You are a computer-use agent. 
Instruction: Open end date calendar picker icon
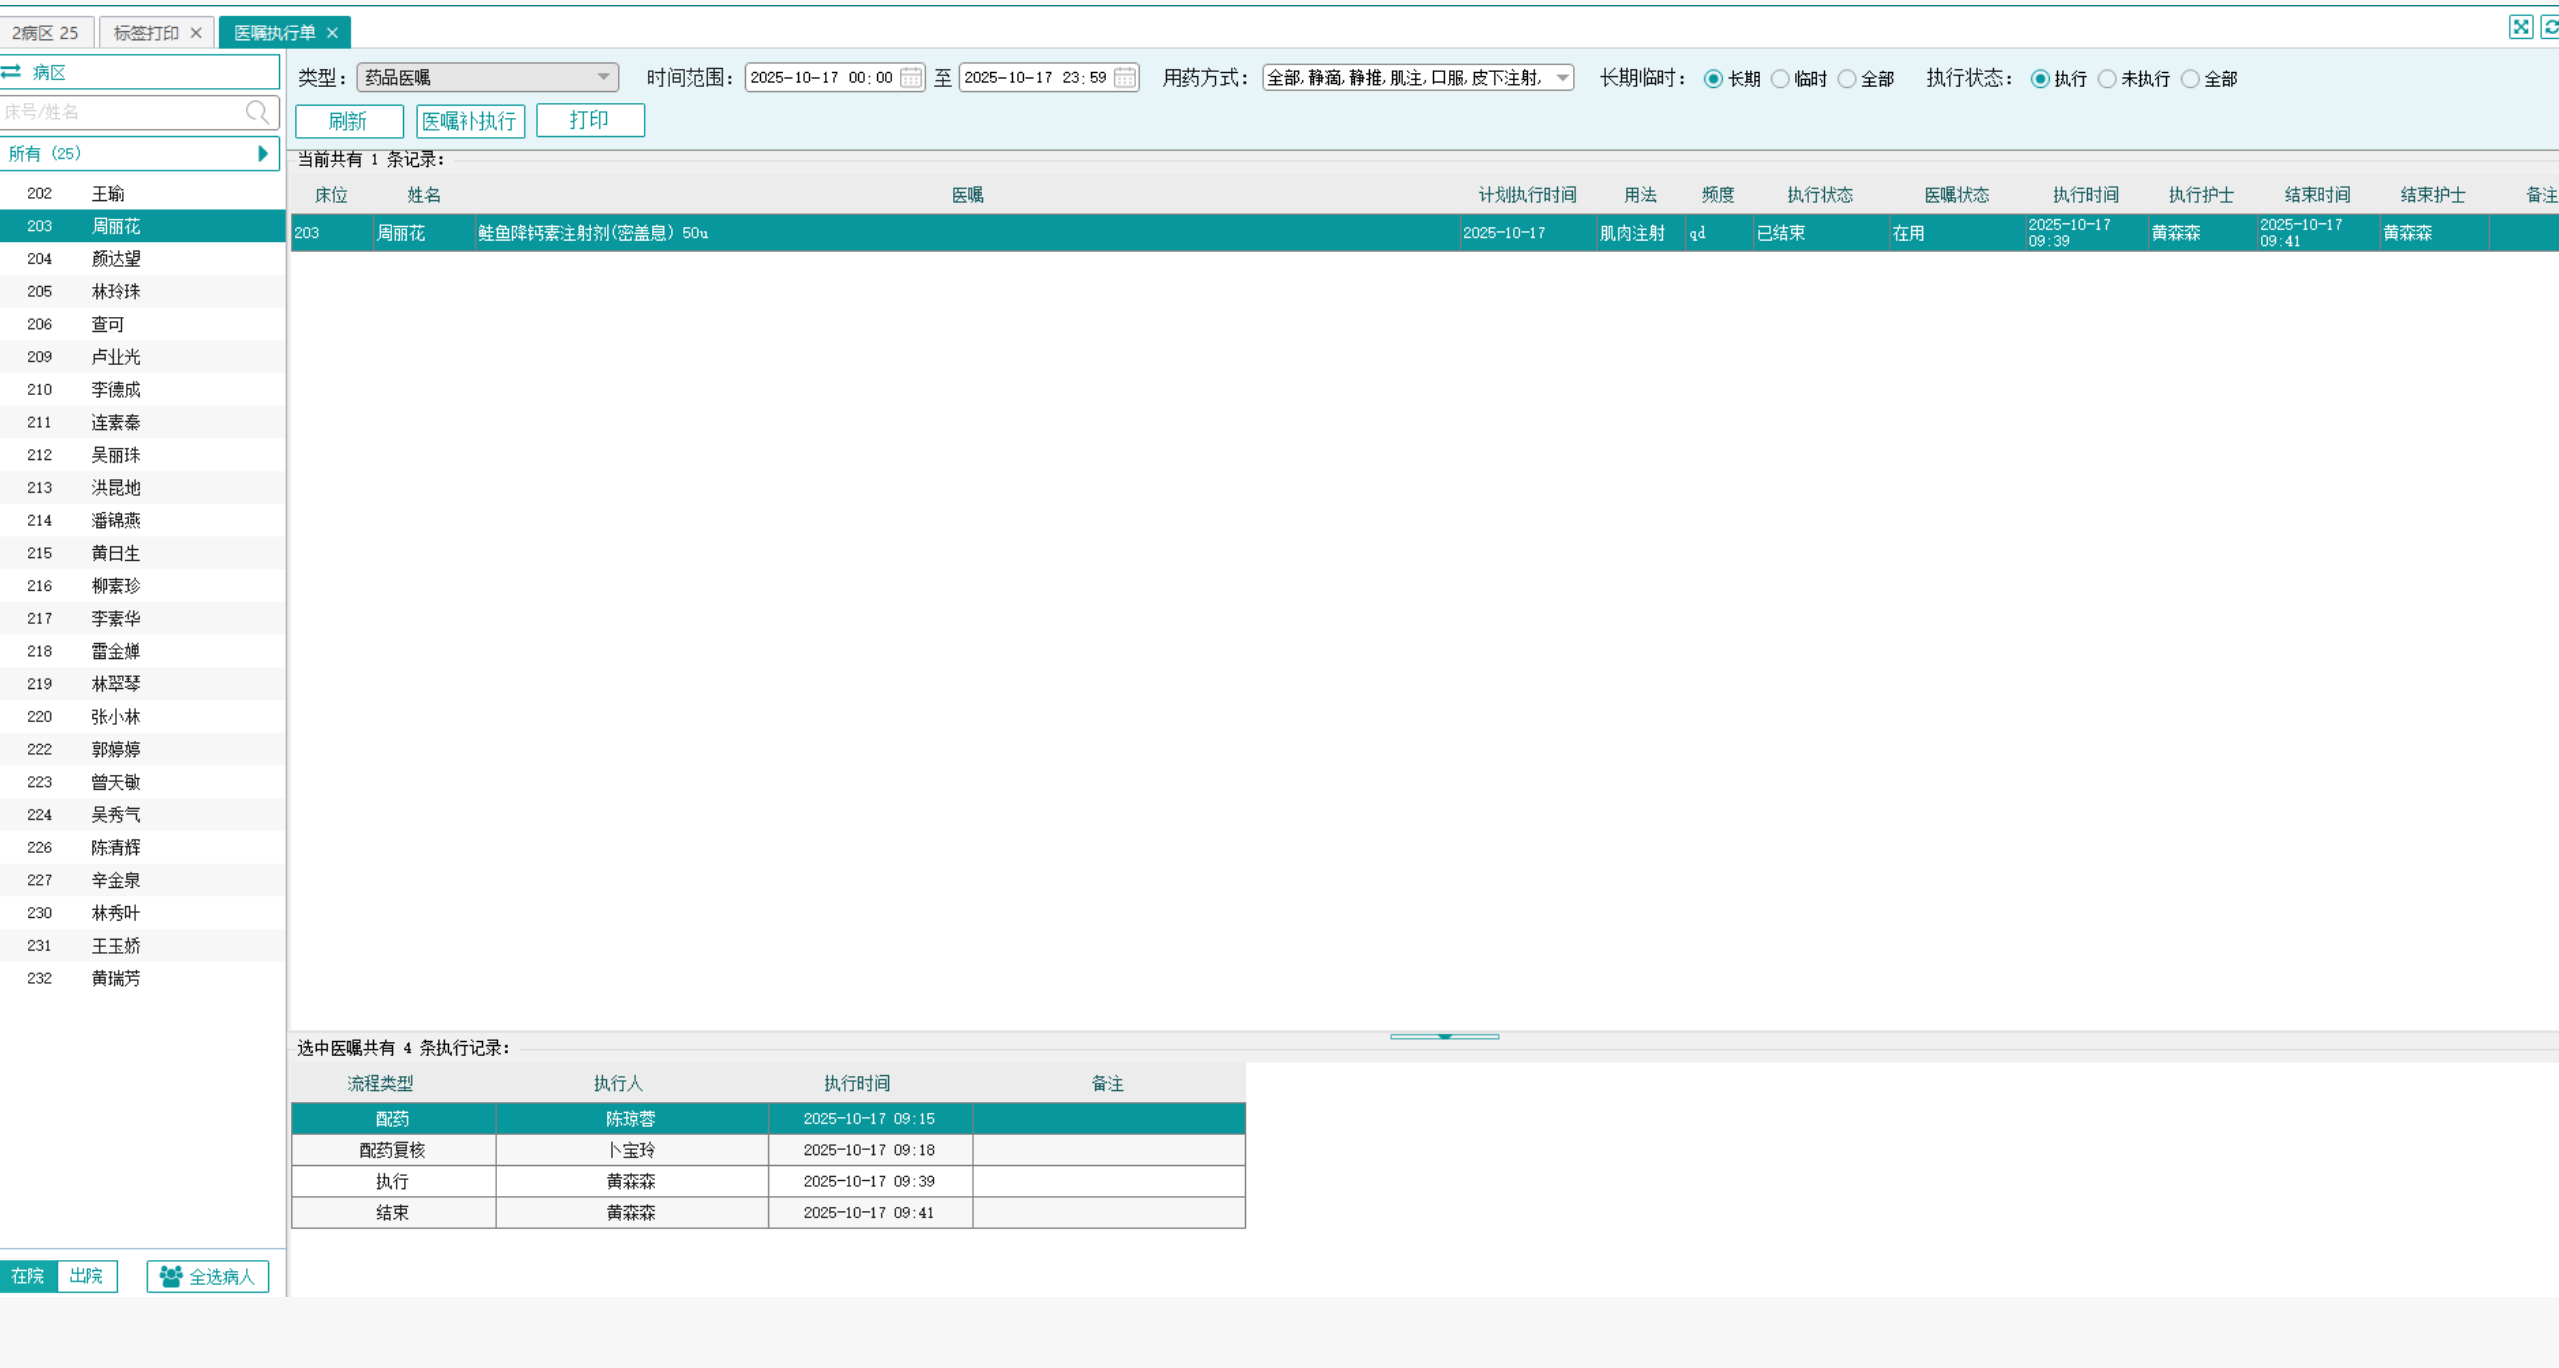pyautogui.click(x=1124, y=78)
